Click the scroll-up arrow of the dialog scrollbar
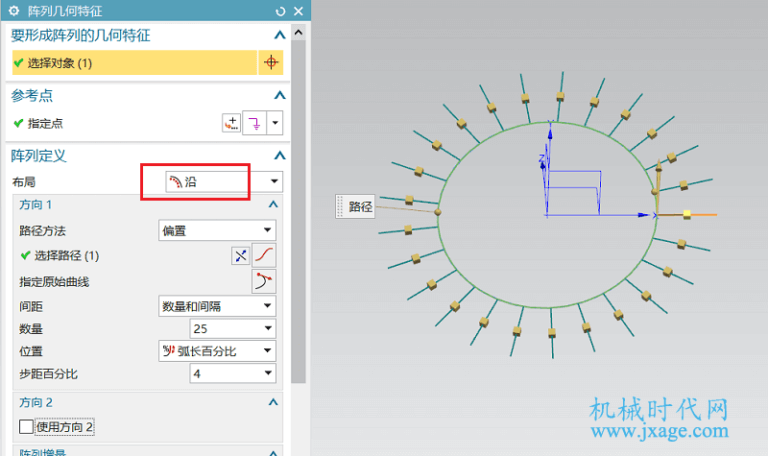The height and width of the screenshot is (456, 768). 298,33
